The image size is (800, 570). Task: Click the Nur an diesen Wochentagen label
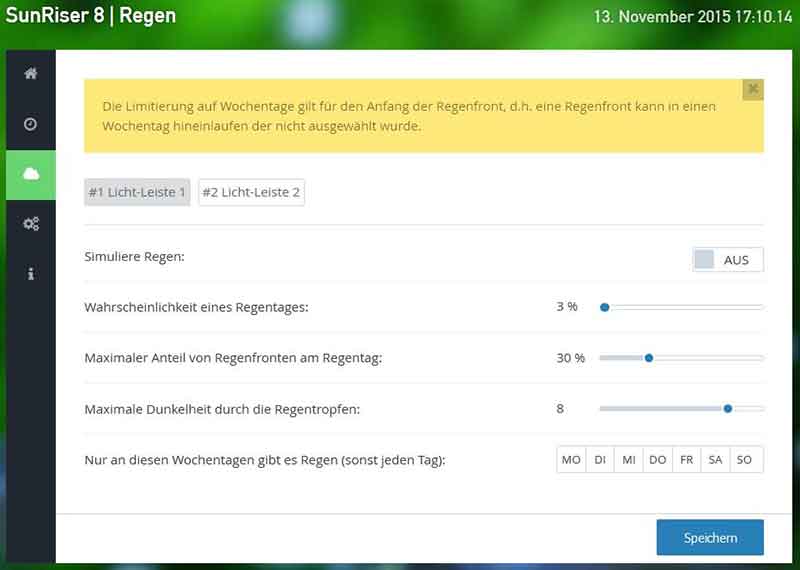[x=265, y=460]
